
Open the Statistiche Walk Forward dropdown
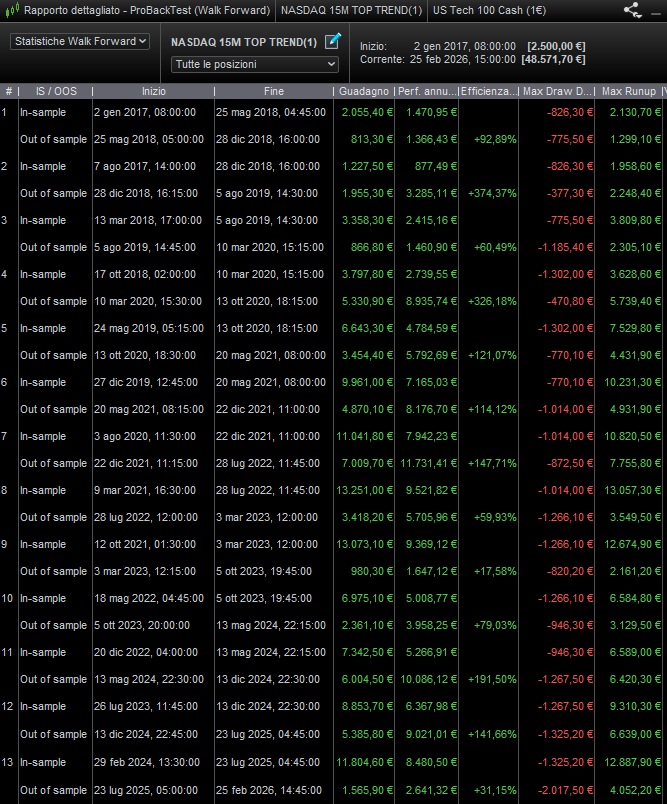[x=80, y=41]
